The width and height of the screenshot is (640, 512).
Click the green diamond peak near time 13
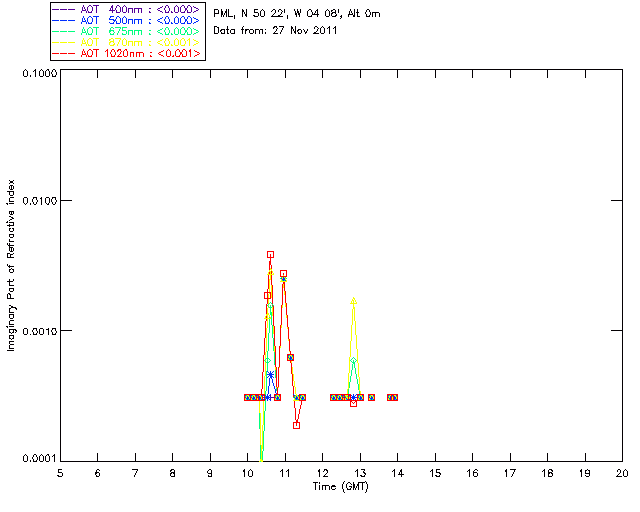pyautogui.click(x=353, y=361)
